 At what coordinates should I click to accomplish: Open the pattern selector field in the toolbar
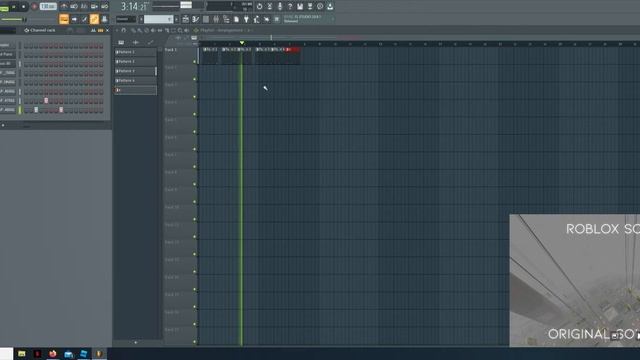(x=158, y=19)
